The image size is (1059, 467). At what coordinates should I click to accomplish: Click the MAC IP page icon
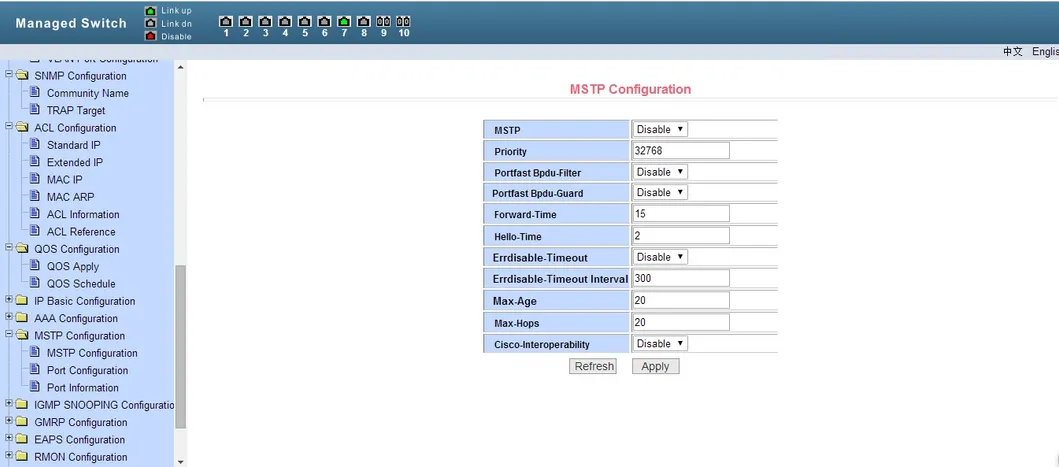point(35,179)
